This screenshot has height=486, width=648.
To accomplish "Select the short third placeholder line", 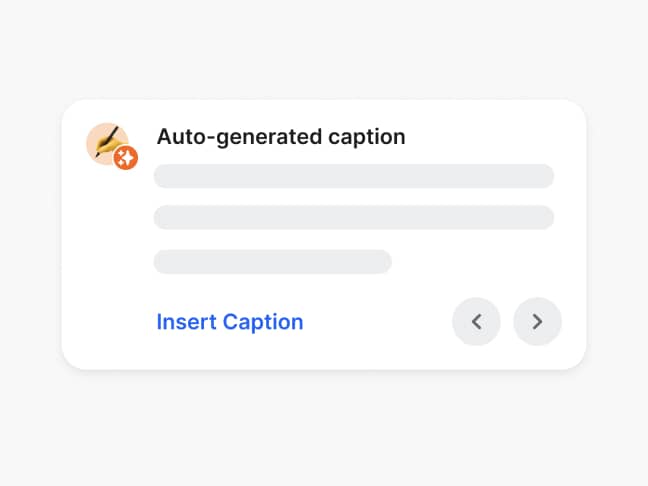I will [x=272, y=261].
